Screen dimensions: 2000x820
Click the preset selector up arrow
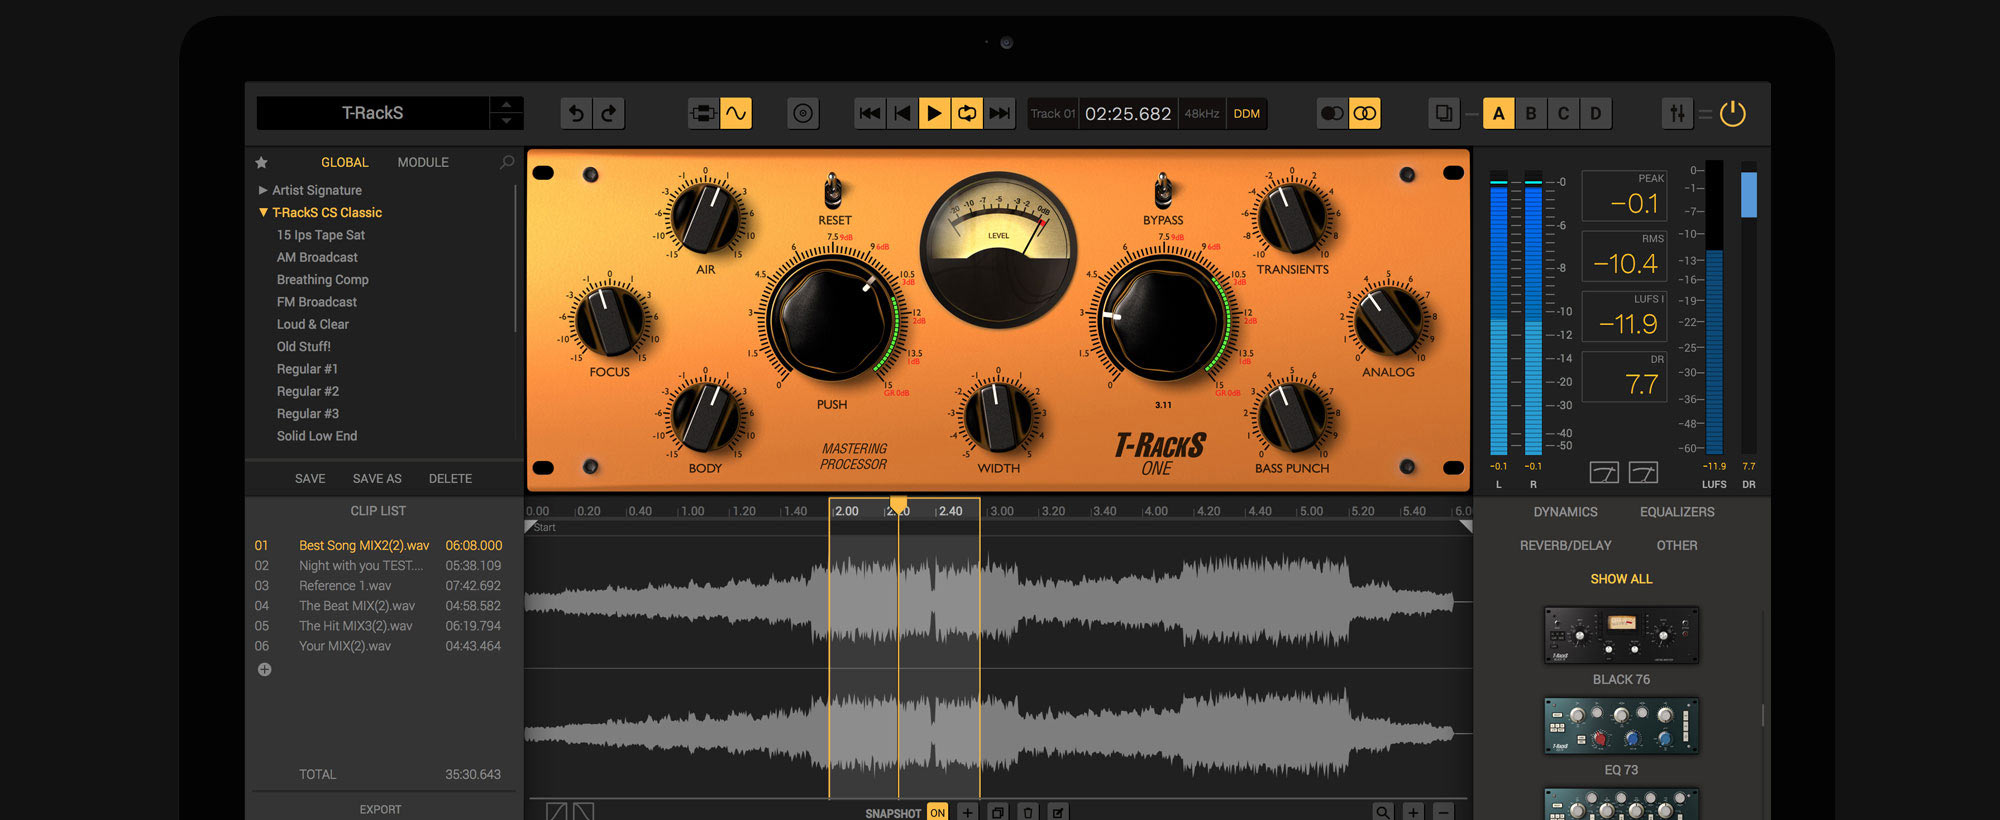(x=506, y=105)
